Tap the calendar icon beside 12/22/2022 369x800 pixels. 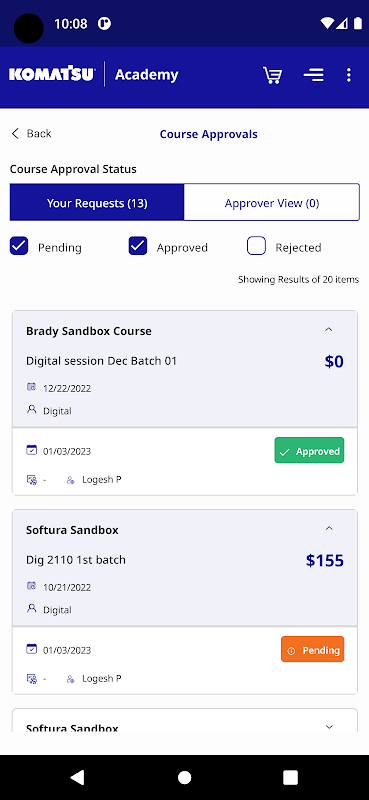coord(32,387)
